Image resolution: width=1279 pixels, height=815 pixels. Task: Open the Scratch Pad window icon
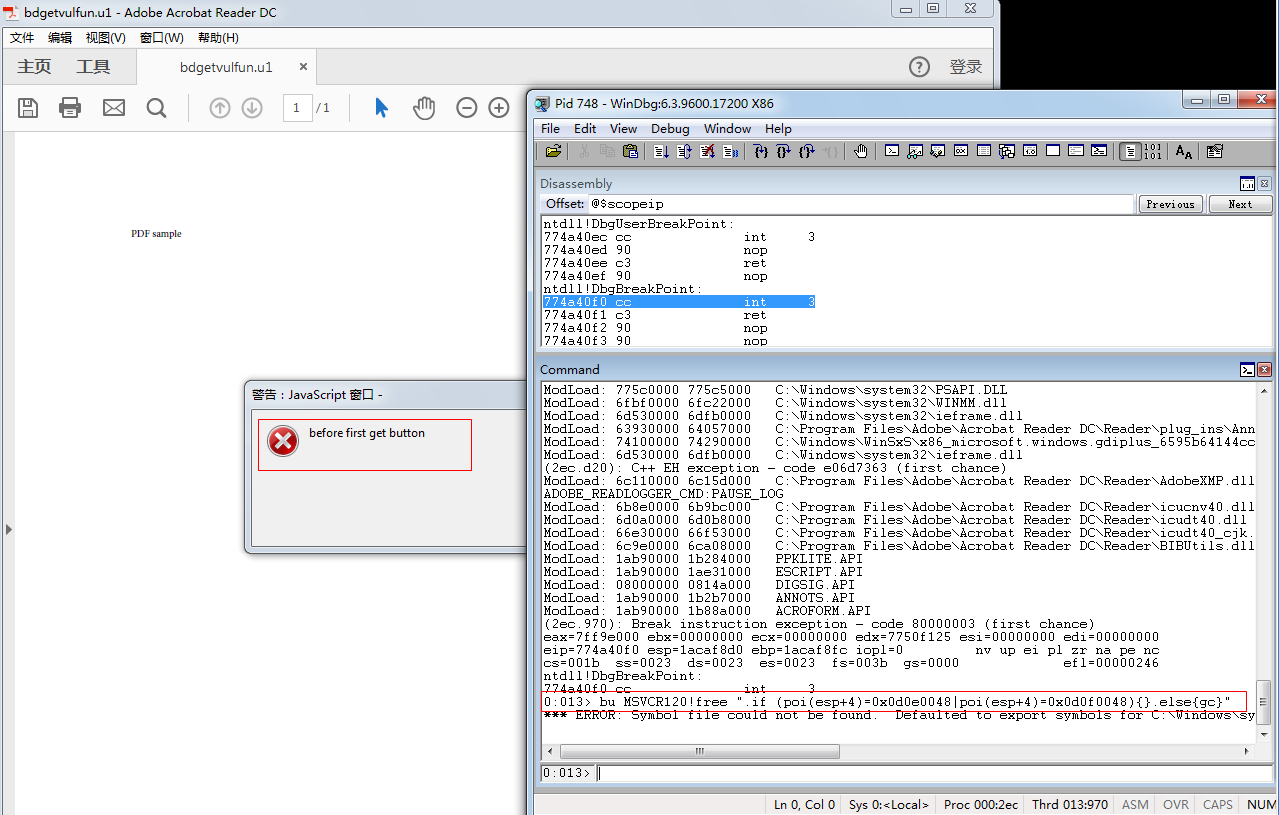coord(1052,151)
